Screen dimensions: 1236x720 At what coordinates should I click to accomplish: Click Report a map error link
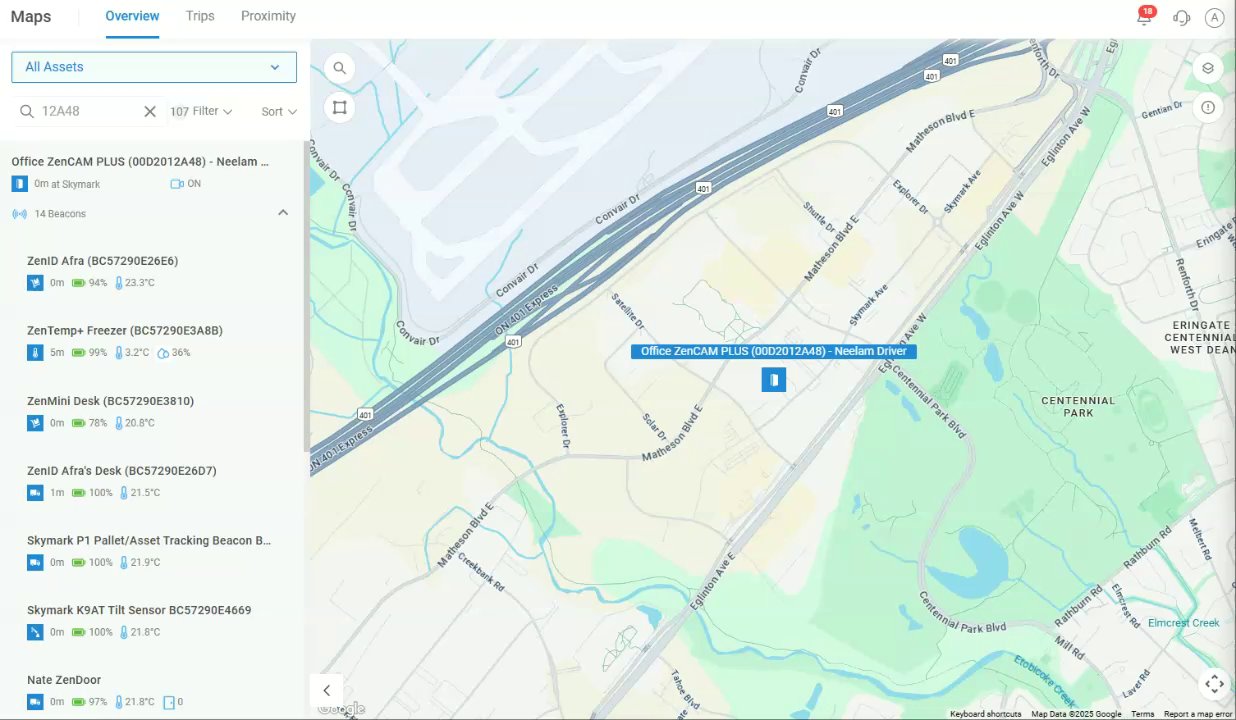1198,714
